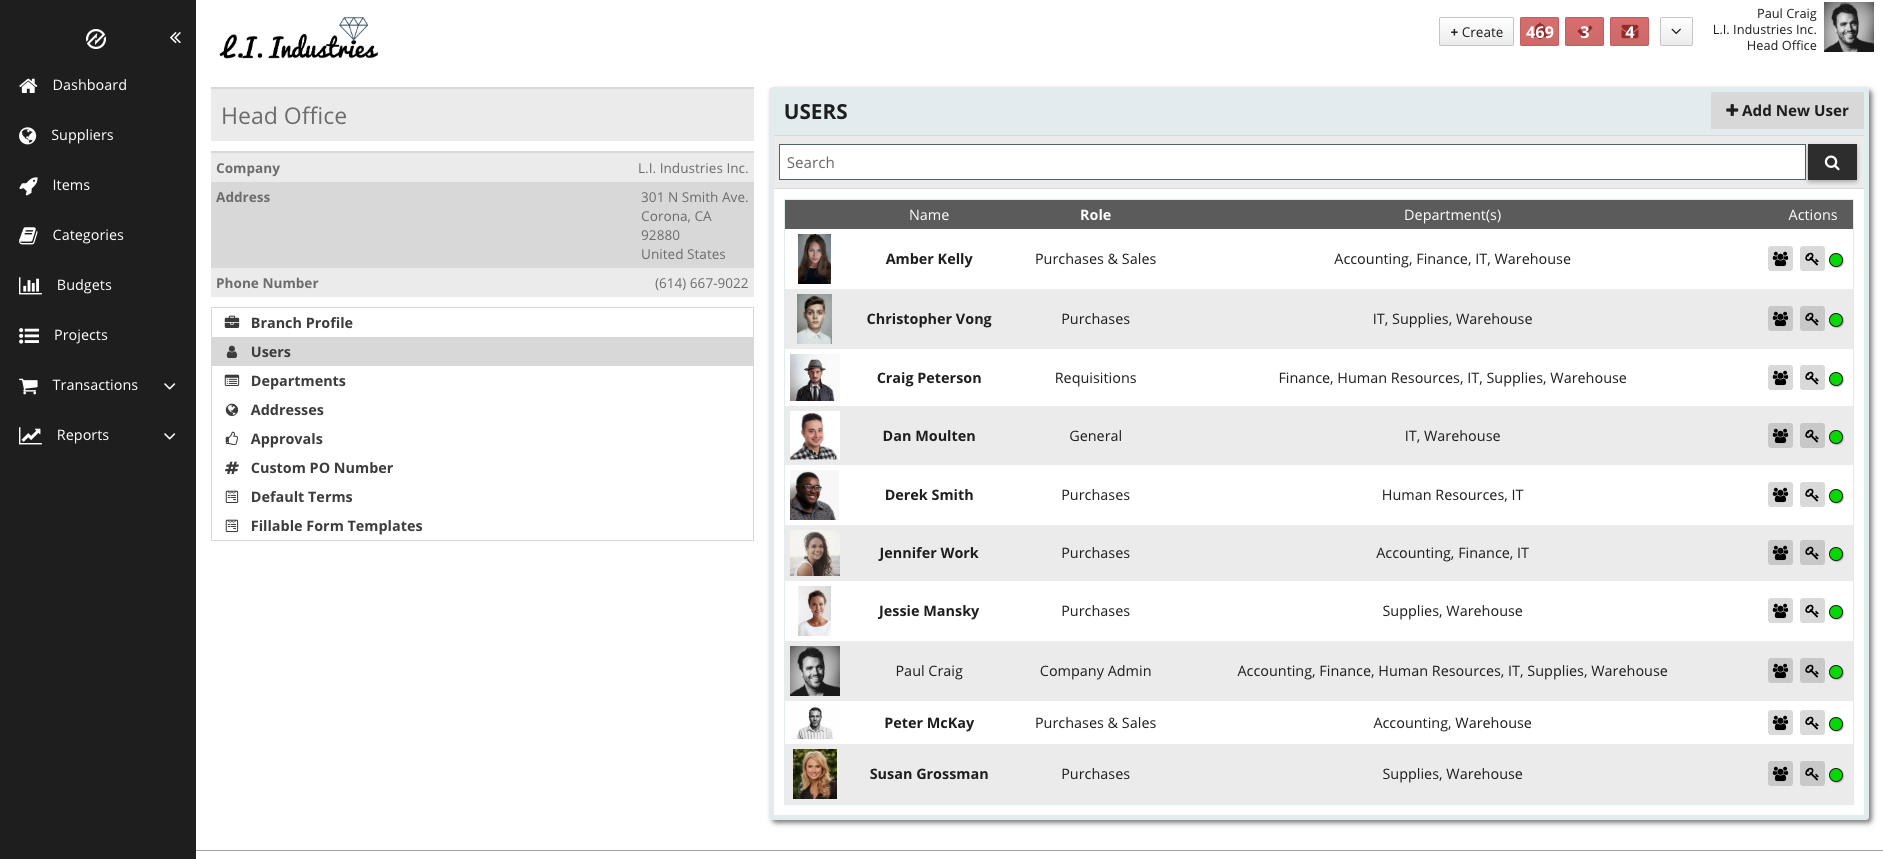Toggle active status dot for Derek Smith
This screenshot has width=1883, height=859.
1836,496
